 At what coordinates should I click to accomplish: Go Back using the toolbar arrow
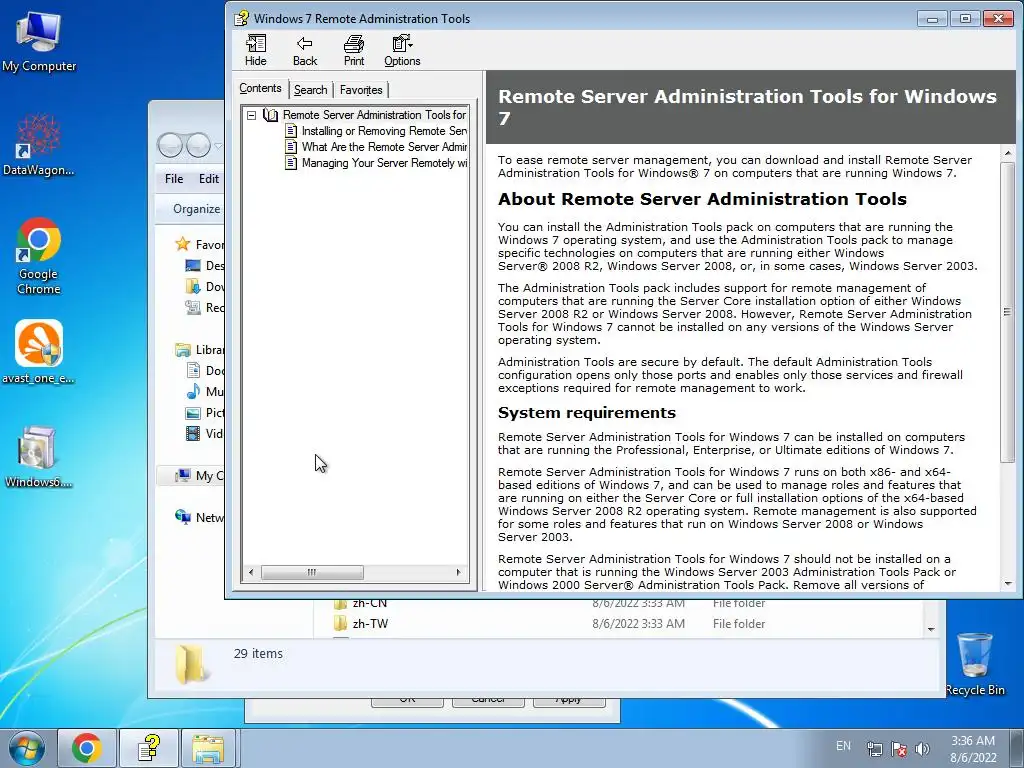tap(304, 50)
